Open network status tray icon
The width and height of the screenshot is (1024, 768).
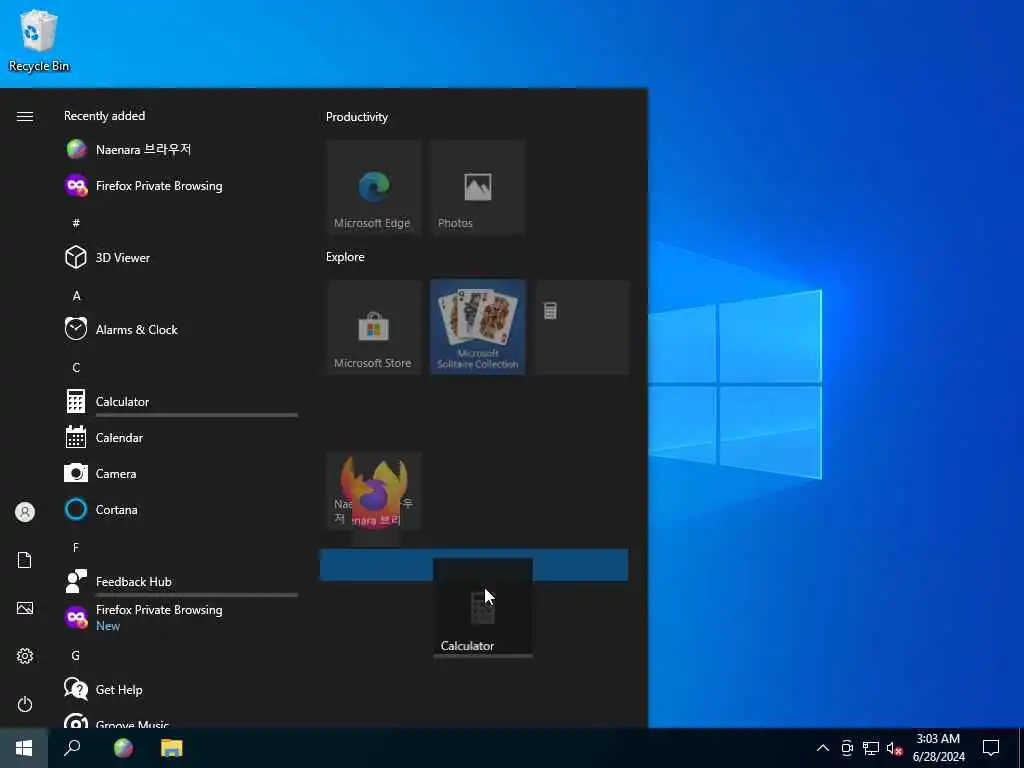871,748
